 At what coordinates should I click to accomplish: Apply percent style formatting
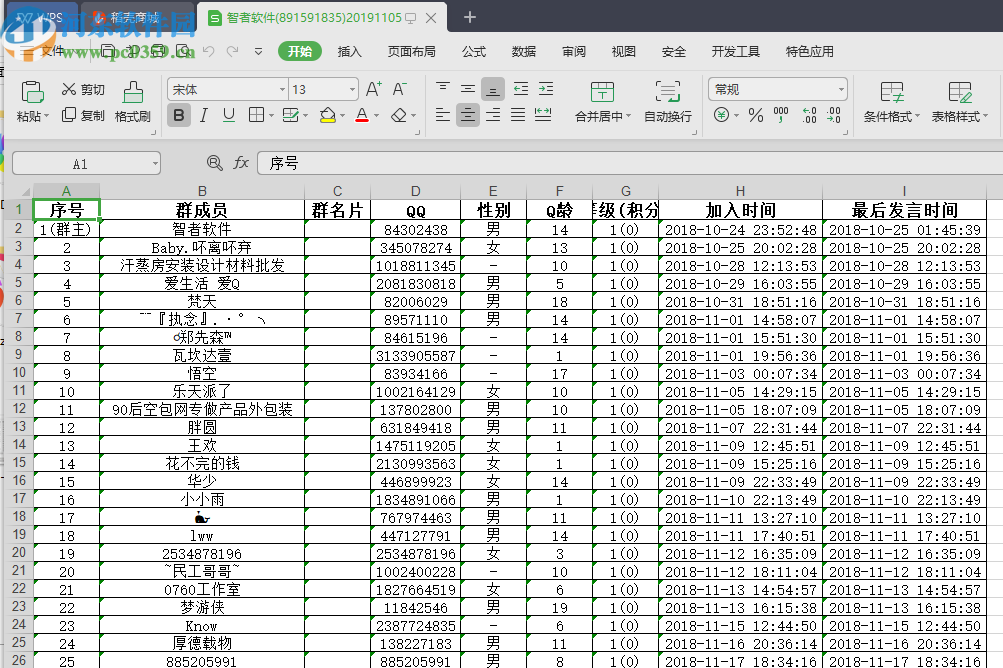point(756,116)
